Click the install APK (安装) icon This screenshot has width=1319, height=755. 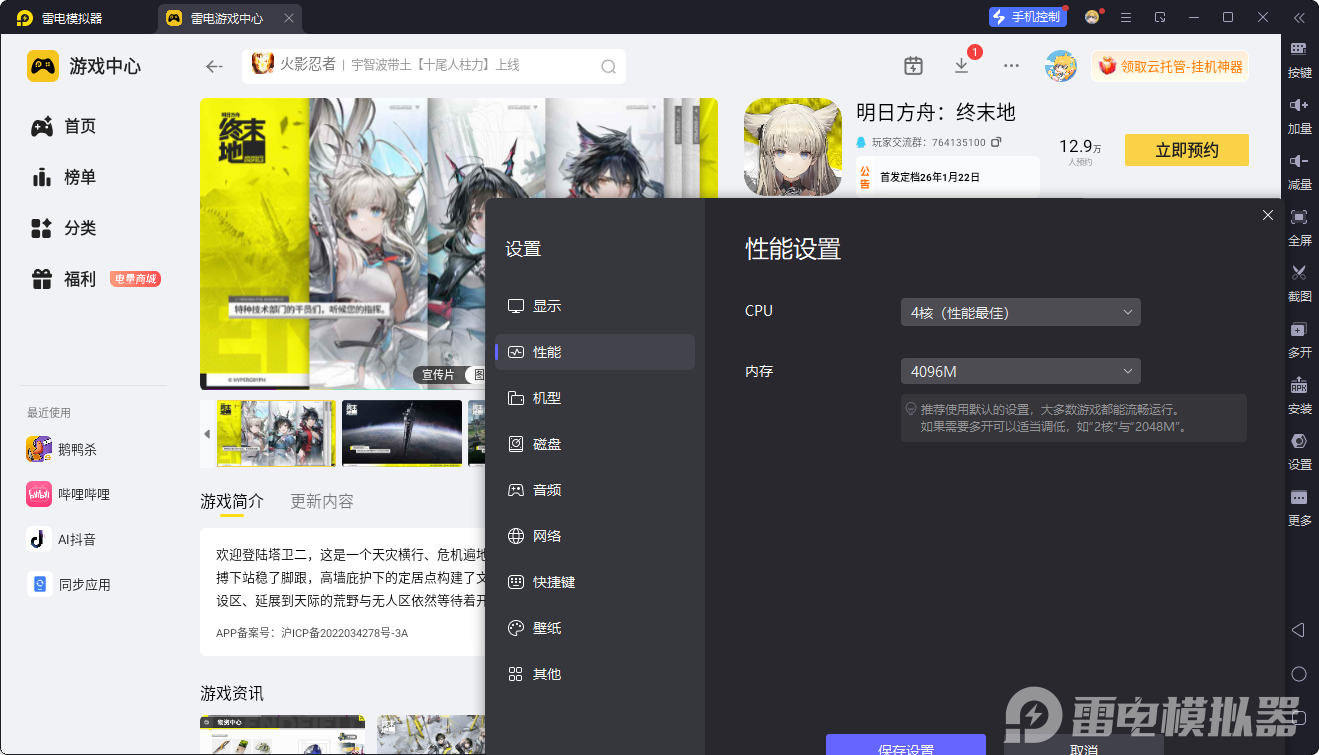click(x=1299, y=394)
